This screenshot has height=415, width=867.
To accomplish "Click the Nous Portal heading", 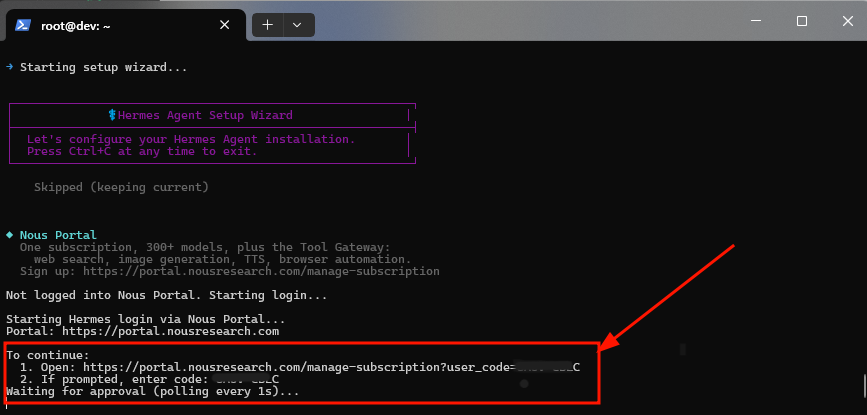I will click(58, 235).
